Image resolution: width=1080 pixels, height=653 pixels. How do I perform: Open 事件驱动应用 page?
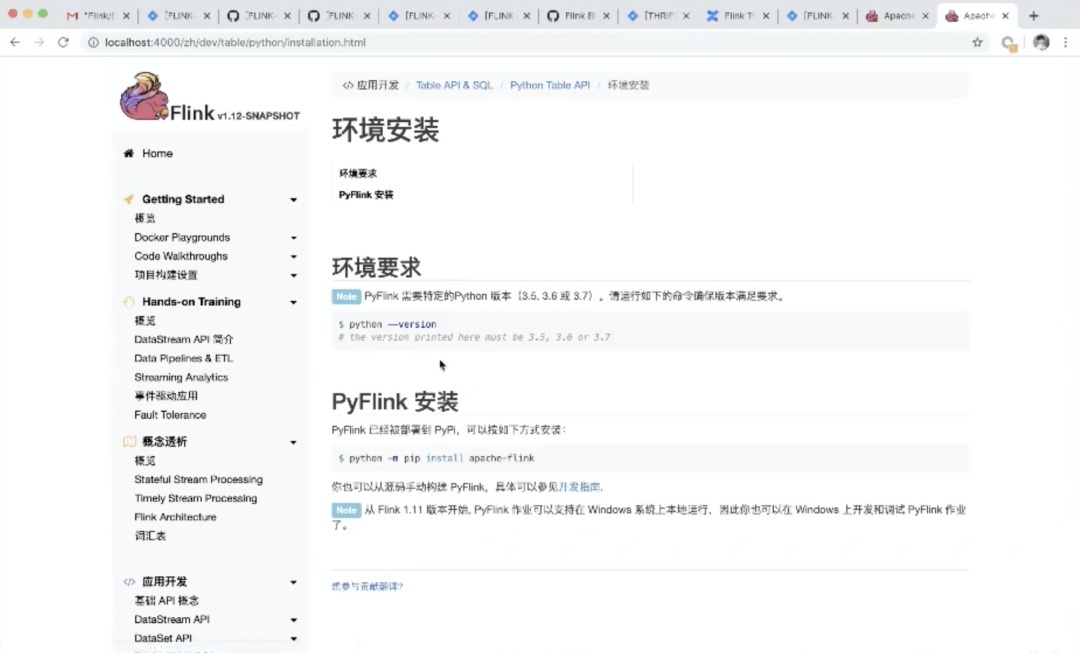click(166, 396)
